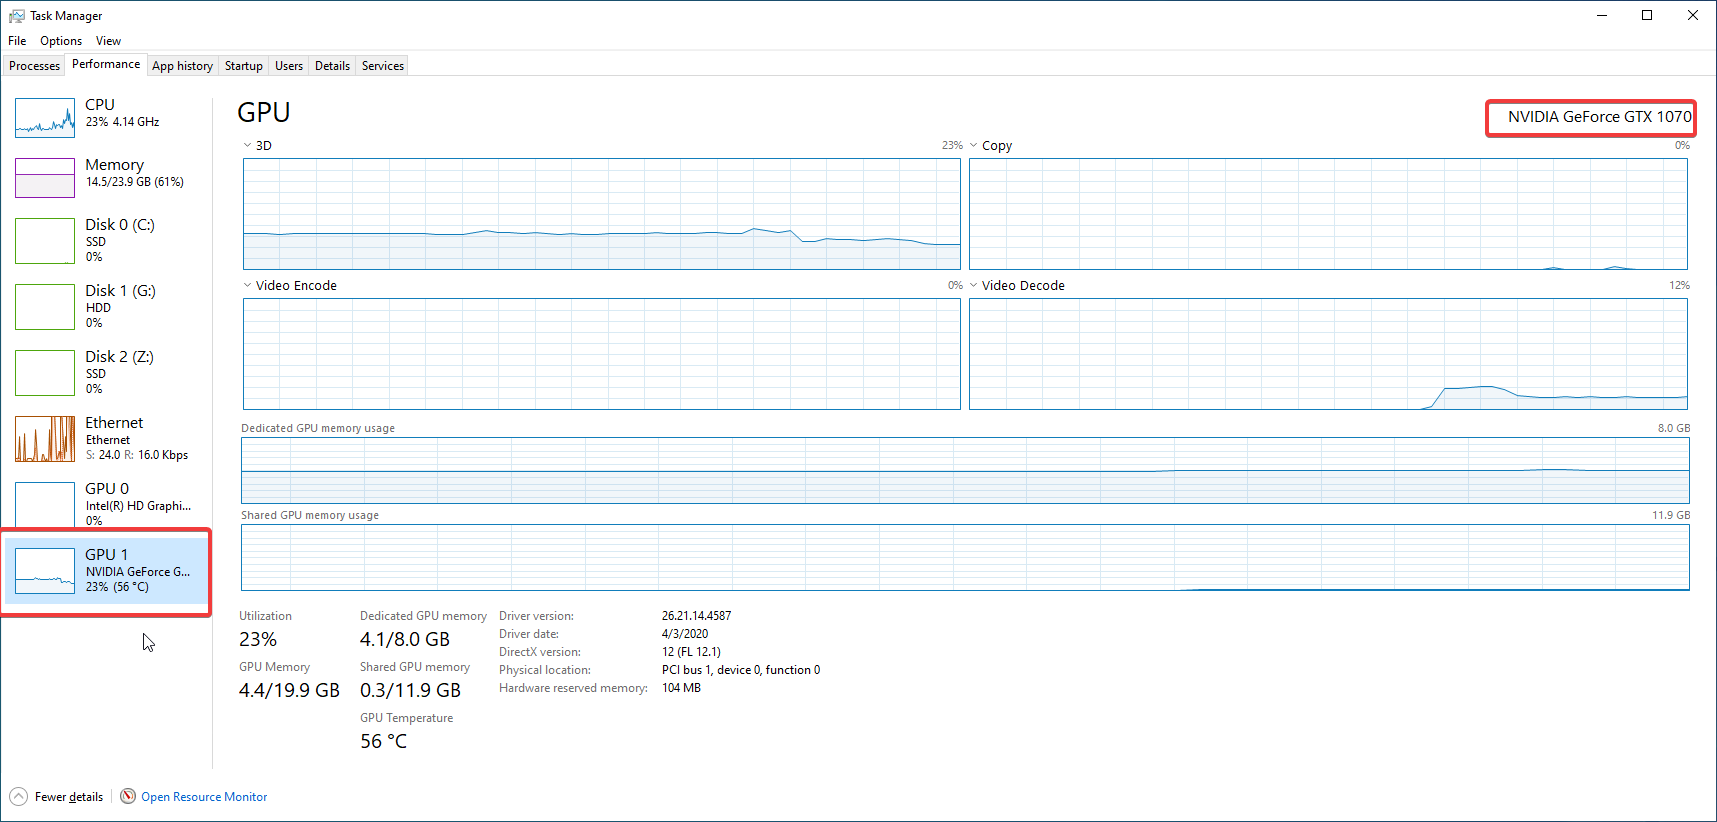The height and width of the screenshot is (822, 1717).
Task: Click the 8.0 GB dedicated memory scale label
Action: pos(1674,428)
